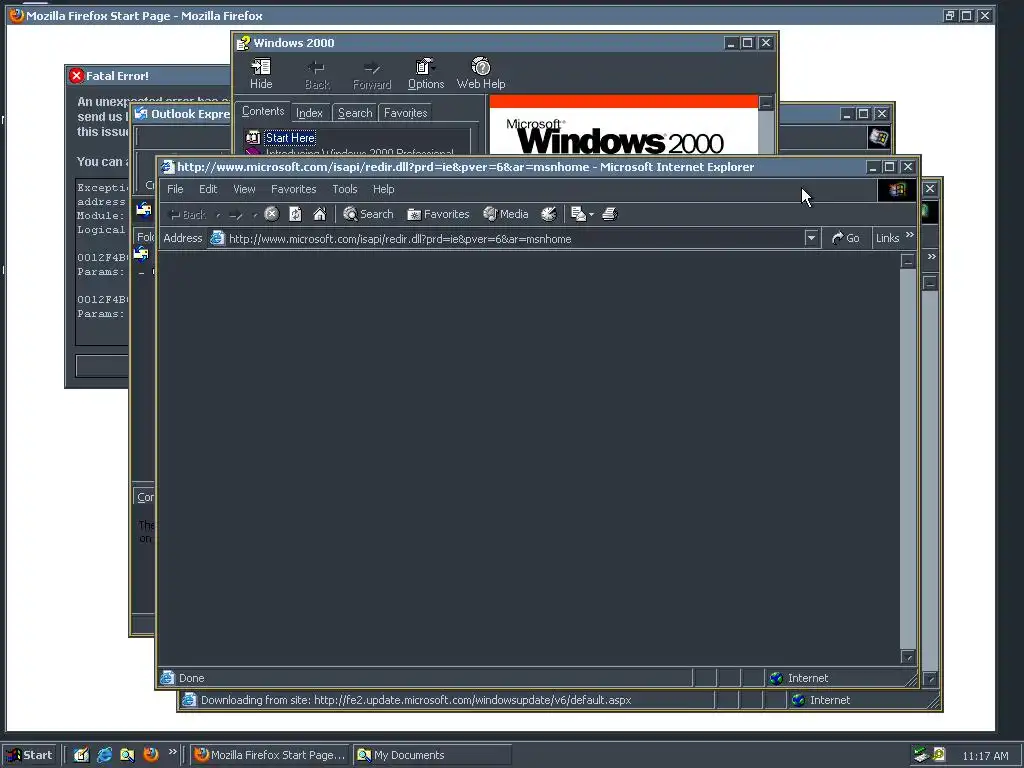Click the Help pane scrollbar up arrow
The width and height of the screenshot is (1024, 768).
click(x=766, y=103)
